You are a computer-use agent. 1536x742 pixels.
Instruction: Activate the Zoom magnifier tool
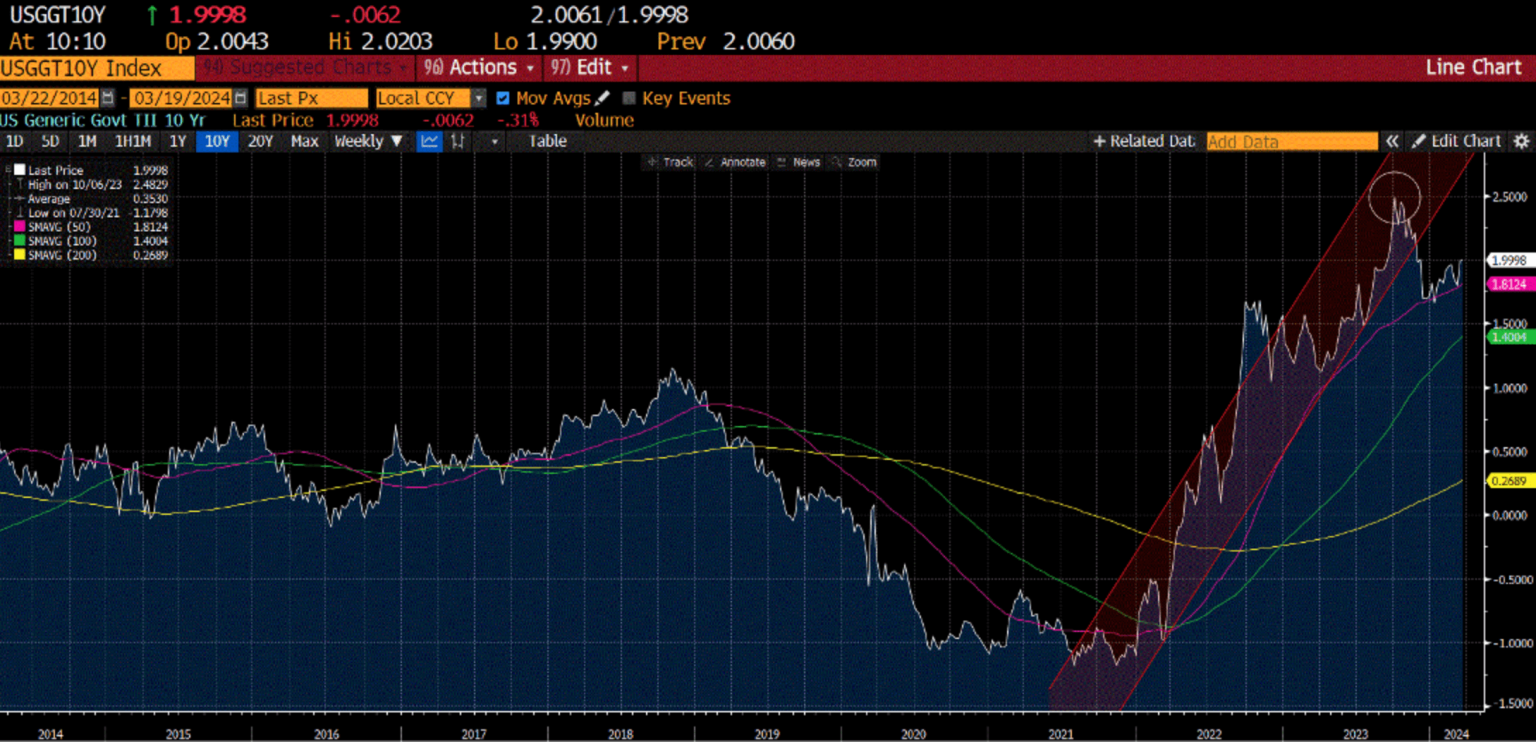pos(861,162)
